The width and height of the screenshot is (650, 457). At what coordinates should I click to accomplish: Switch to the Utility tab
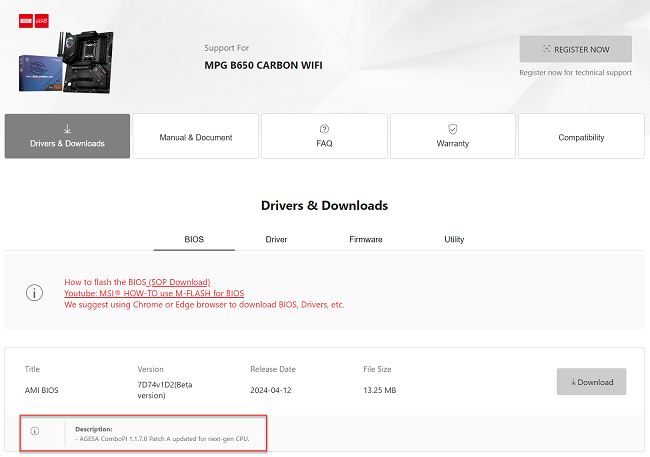pyautogui.click(x=454, y=240)
